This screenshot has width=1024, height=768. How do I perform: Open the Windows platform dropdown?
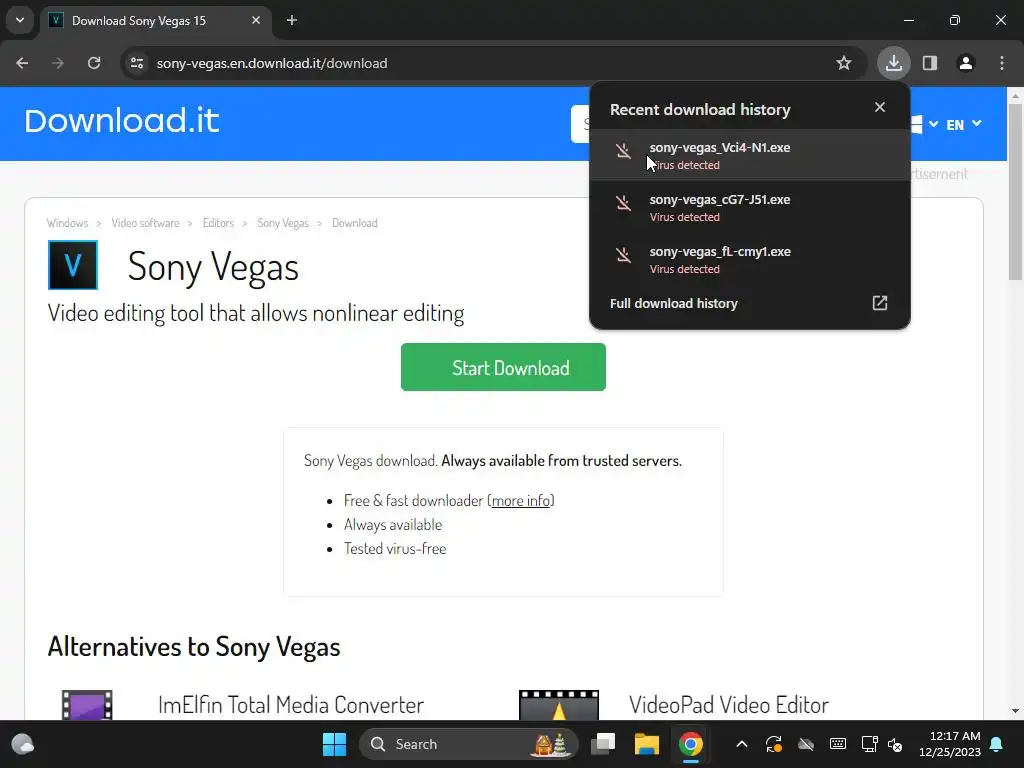pyautogui.click(x=924, y=124)
